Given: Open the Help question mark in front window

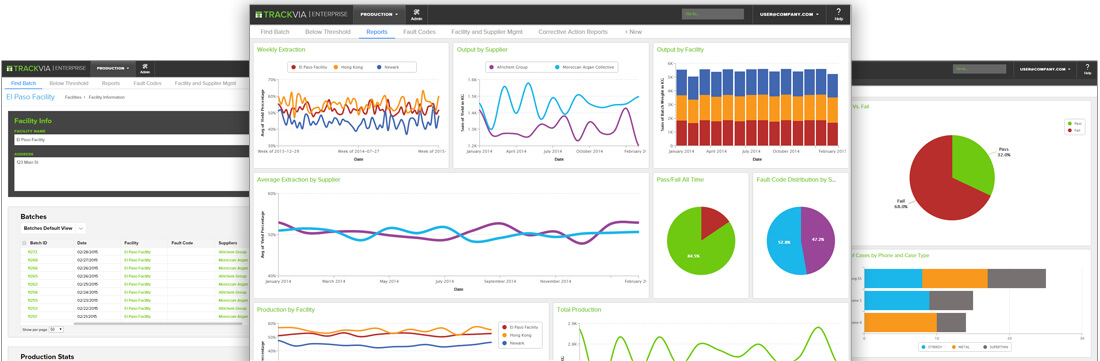Looking at the screenshot, I should (x=838, y=14).
